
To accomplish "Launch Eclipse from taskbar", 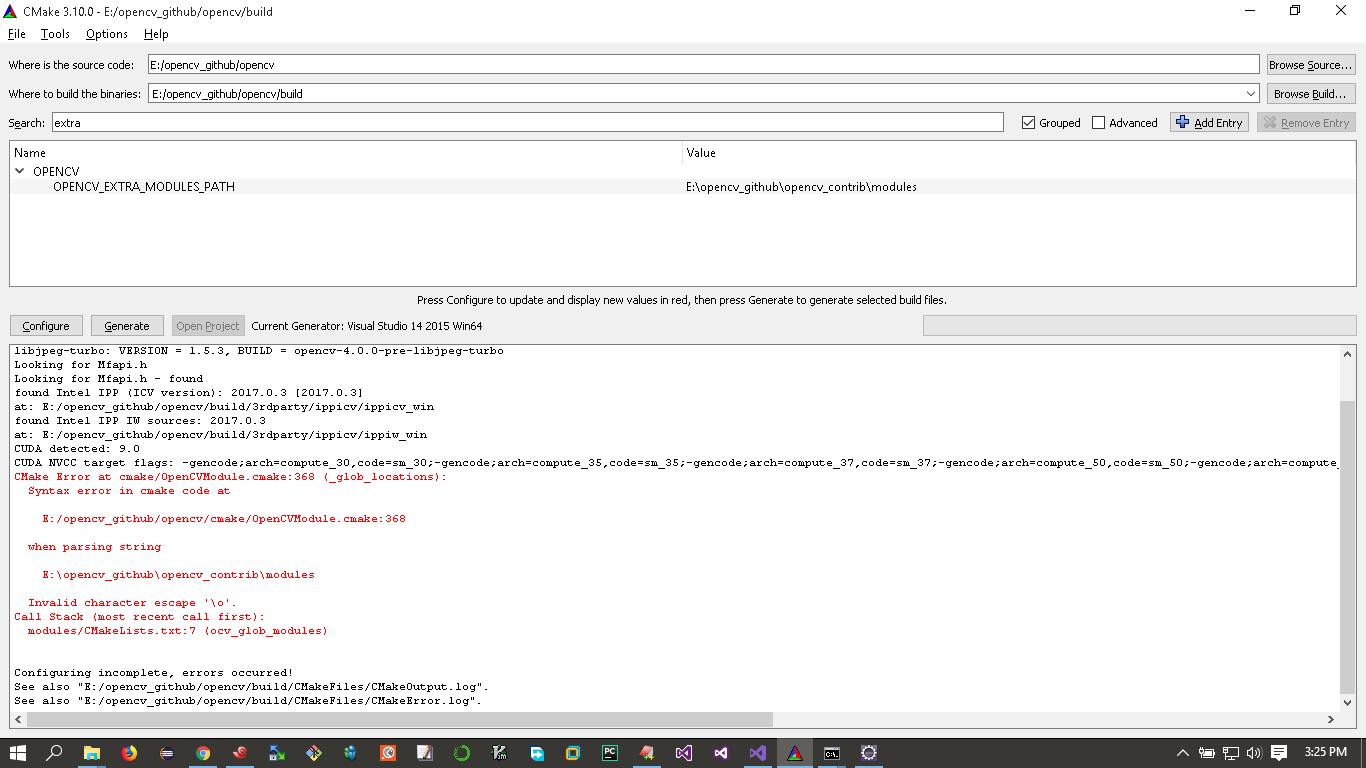I will click(x=166, y=753).
